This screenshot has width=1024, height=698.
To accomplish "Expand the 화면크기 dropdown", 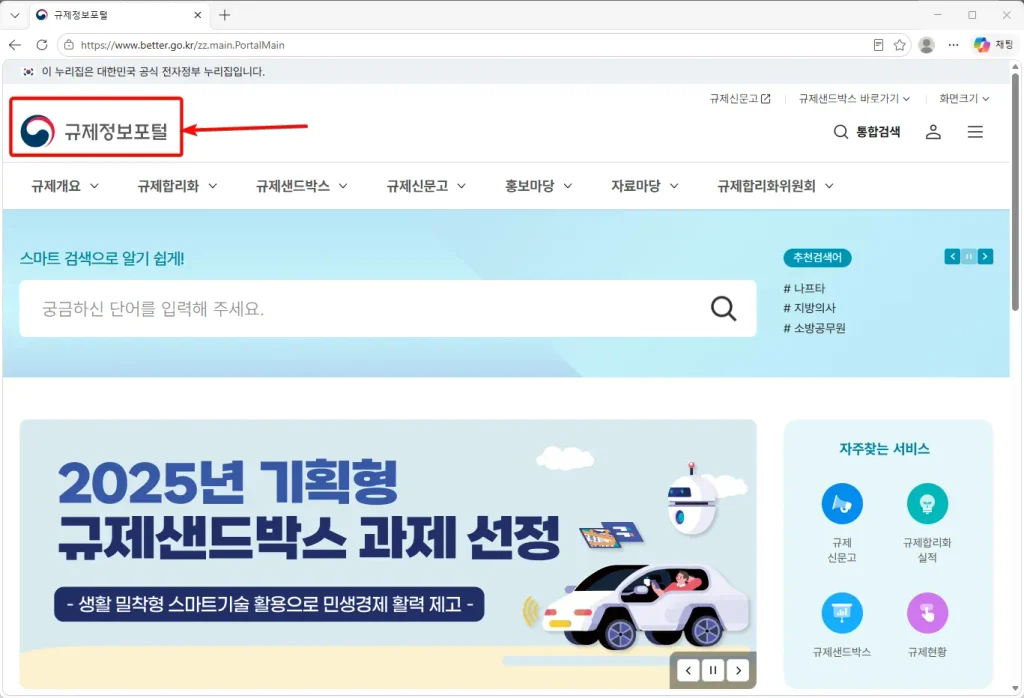I will tap(964, 99).
